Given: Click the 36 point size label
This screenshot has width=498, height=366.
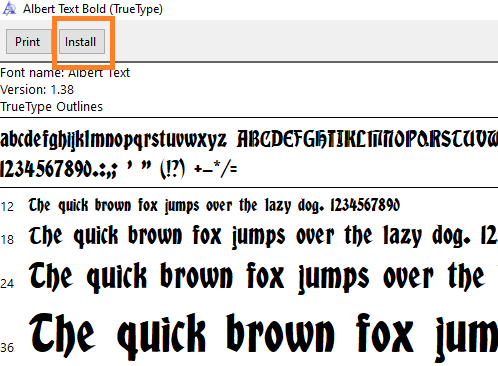Looking at the screenshot, I should point(7,348).
